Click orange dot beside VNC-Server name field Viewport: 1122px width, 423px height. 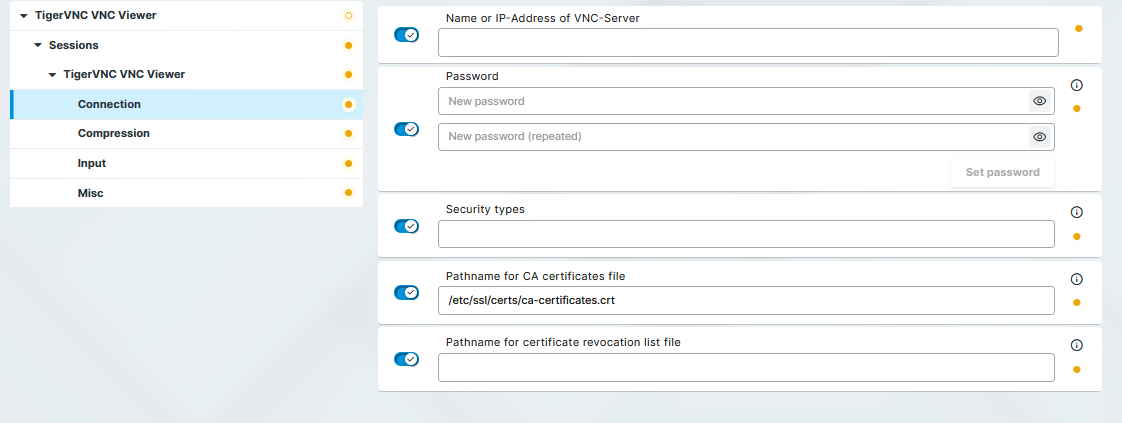[x=1078, y=28]
